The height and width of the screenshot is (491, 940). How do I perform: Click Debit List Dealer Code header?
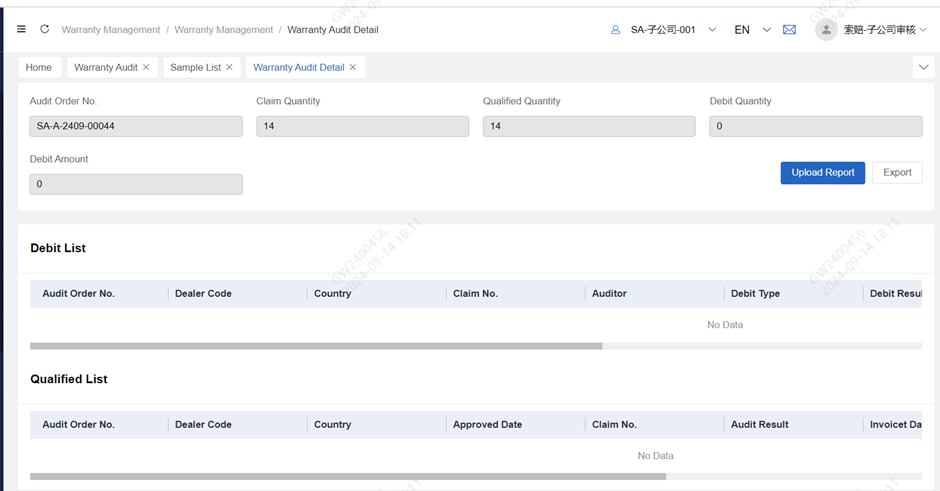pos(203,294)
